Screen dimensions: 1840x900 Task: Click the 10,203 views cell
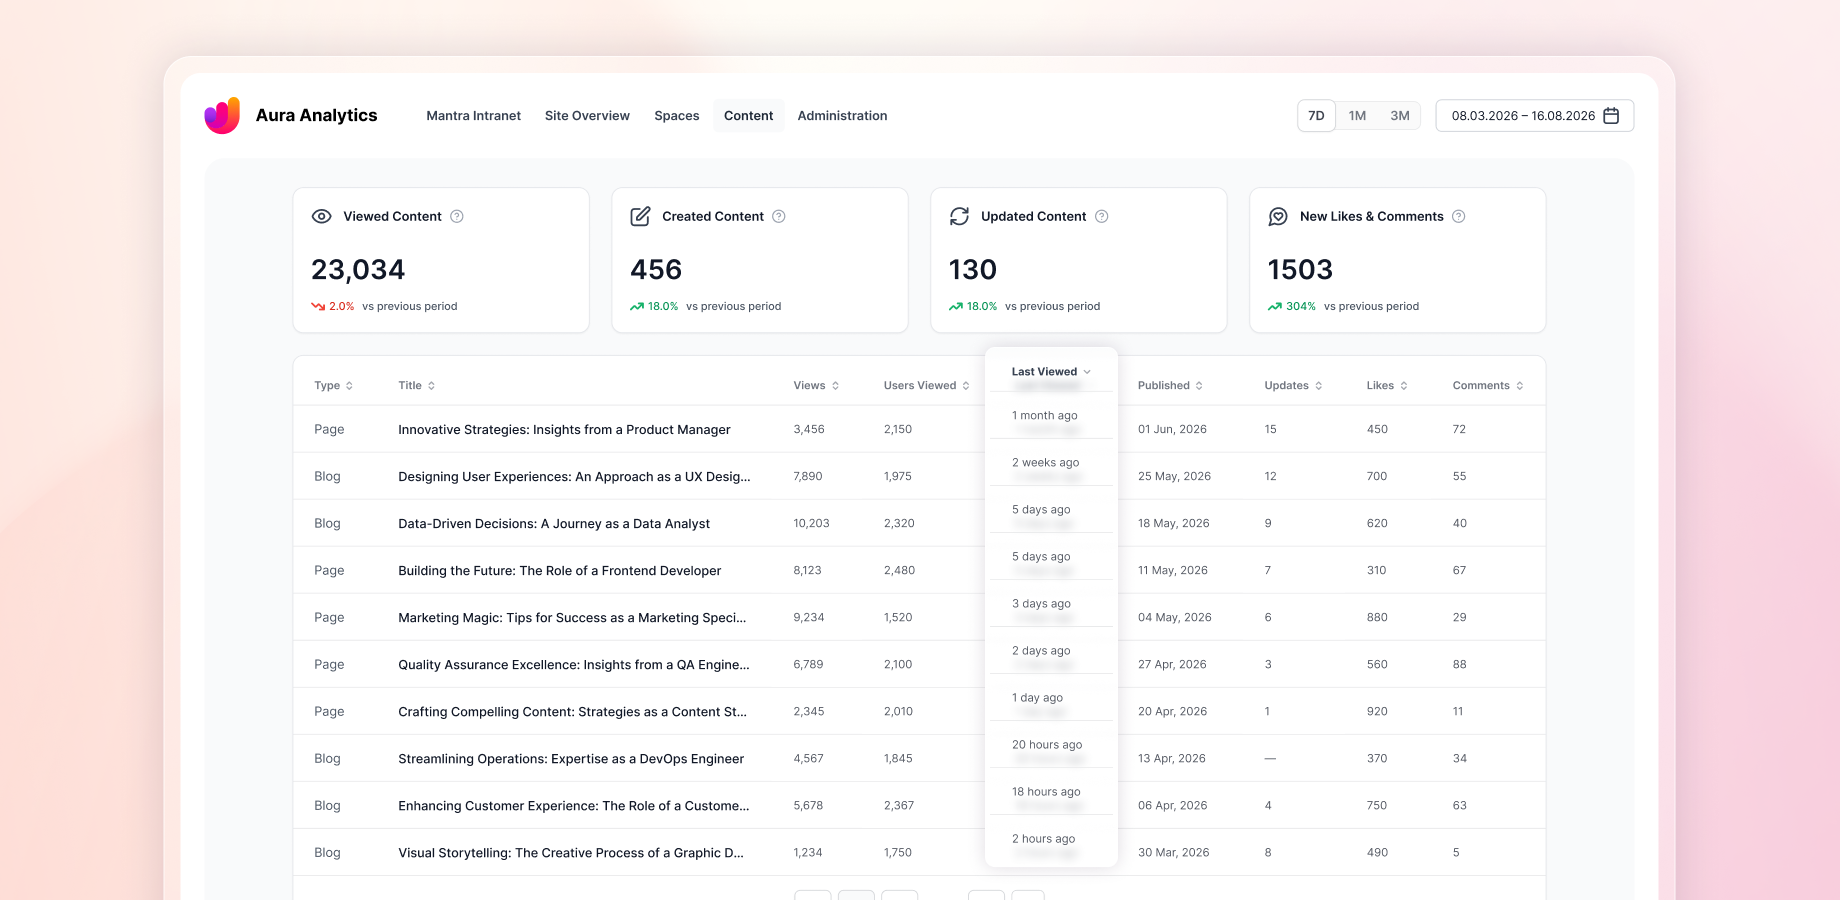[811, 523]
